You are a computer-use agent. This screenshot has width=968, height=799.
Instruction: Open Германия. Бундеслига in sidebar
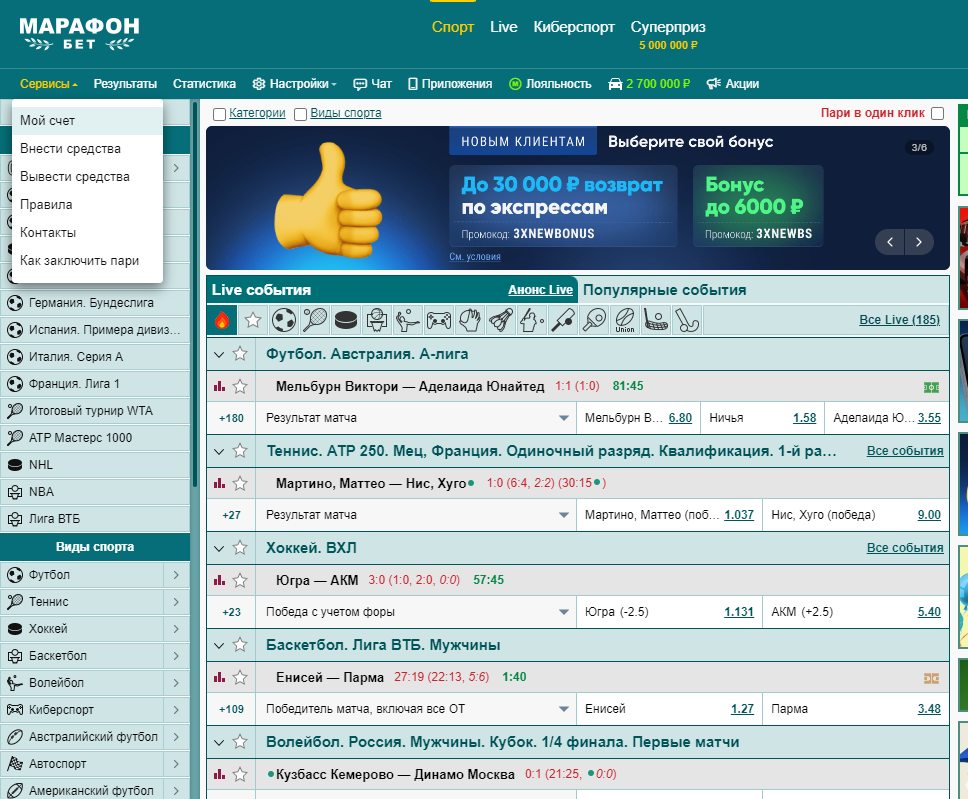[95, 303]
